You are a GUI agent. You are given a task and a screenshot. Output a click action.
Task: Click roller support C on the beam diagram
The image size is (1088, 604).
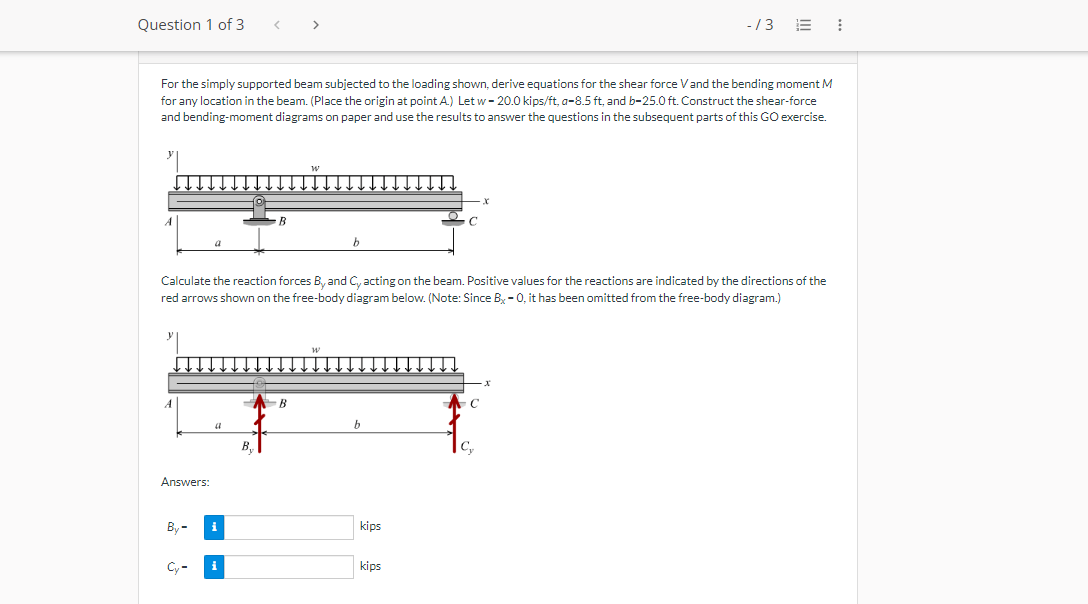click(455, 218)
